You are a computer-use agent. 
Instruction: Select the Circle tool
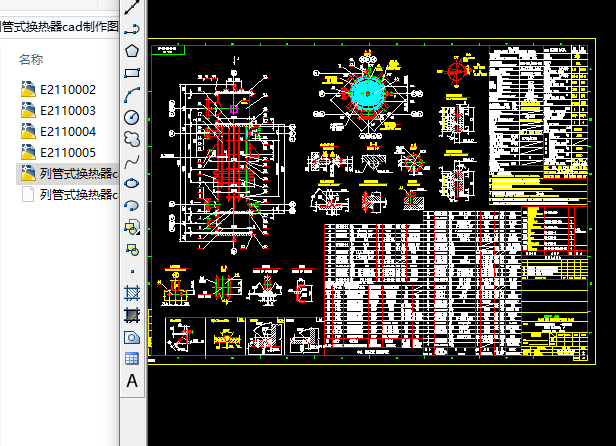coord(132,117)
